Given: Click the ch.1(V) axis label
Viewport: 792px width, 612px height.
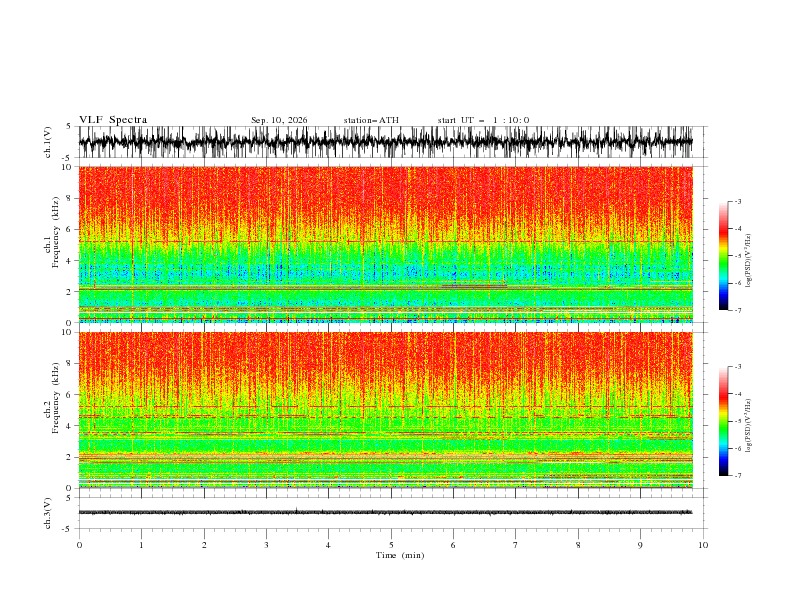Looking at the screenshot, I should tap(48, 142).
